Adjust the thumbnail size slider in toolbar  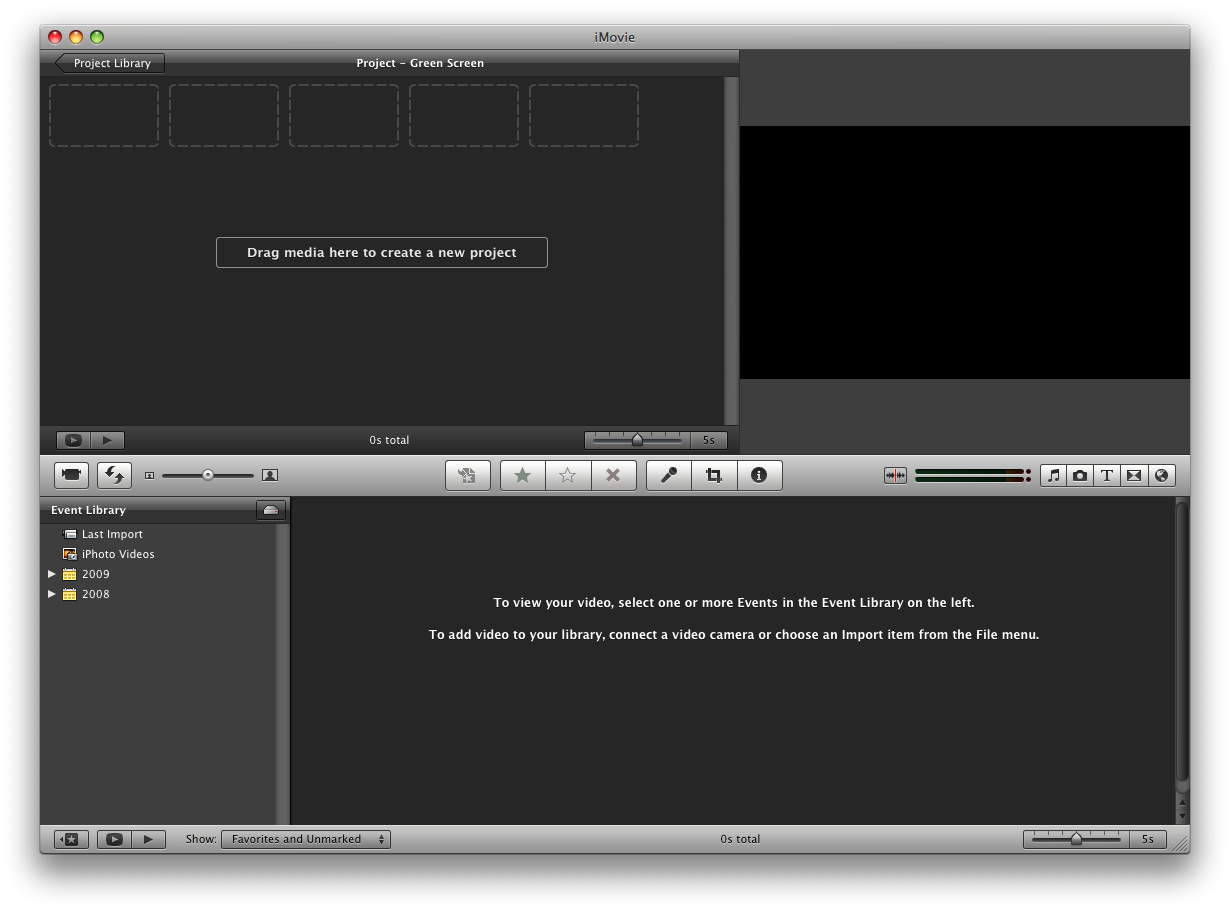tap(208, 475)
